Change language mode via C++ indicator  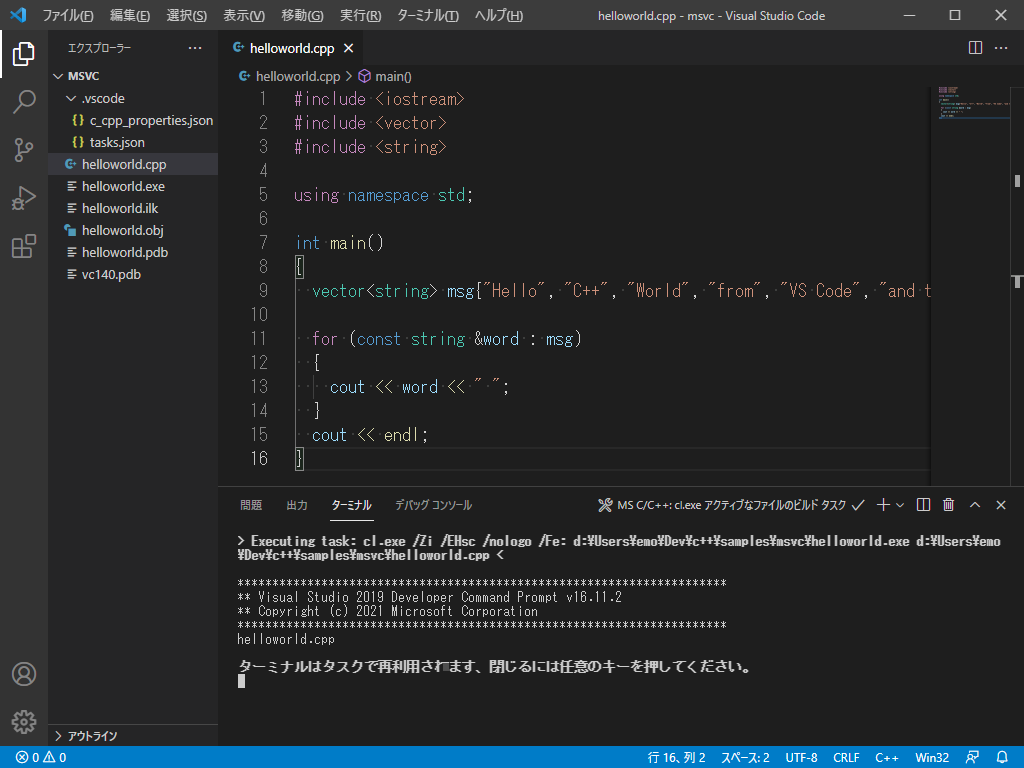887,758
